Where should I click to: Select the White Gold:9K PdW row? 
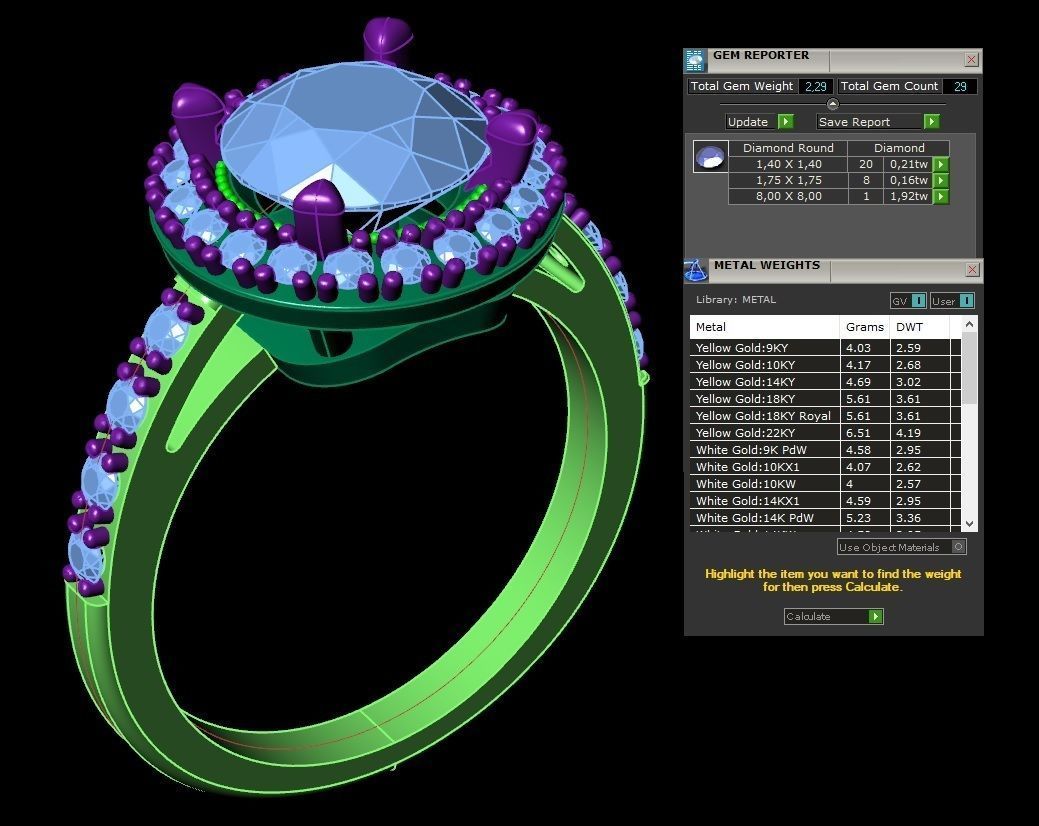[825, 450]
